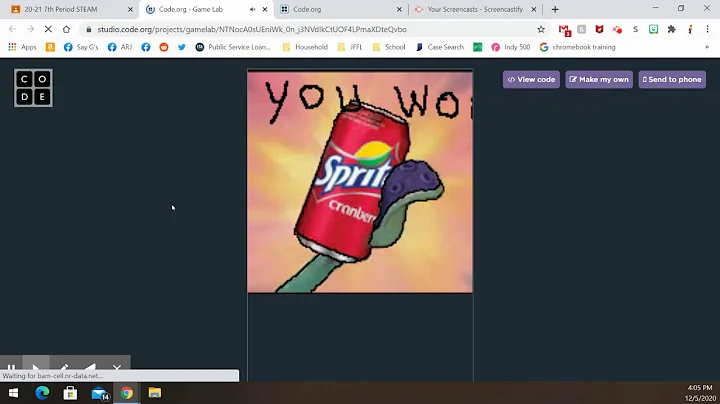Click the Code.org logo in the corner
This screenshot has width=720, height=404.
click(x=33, y=88)
